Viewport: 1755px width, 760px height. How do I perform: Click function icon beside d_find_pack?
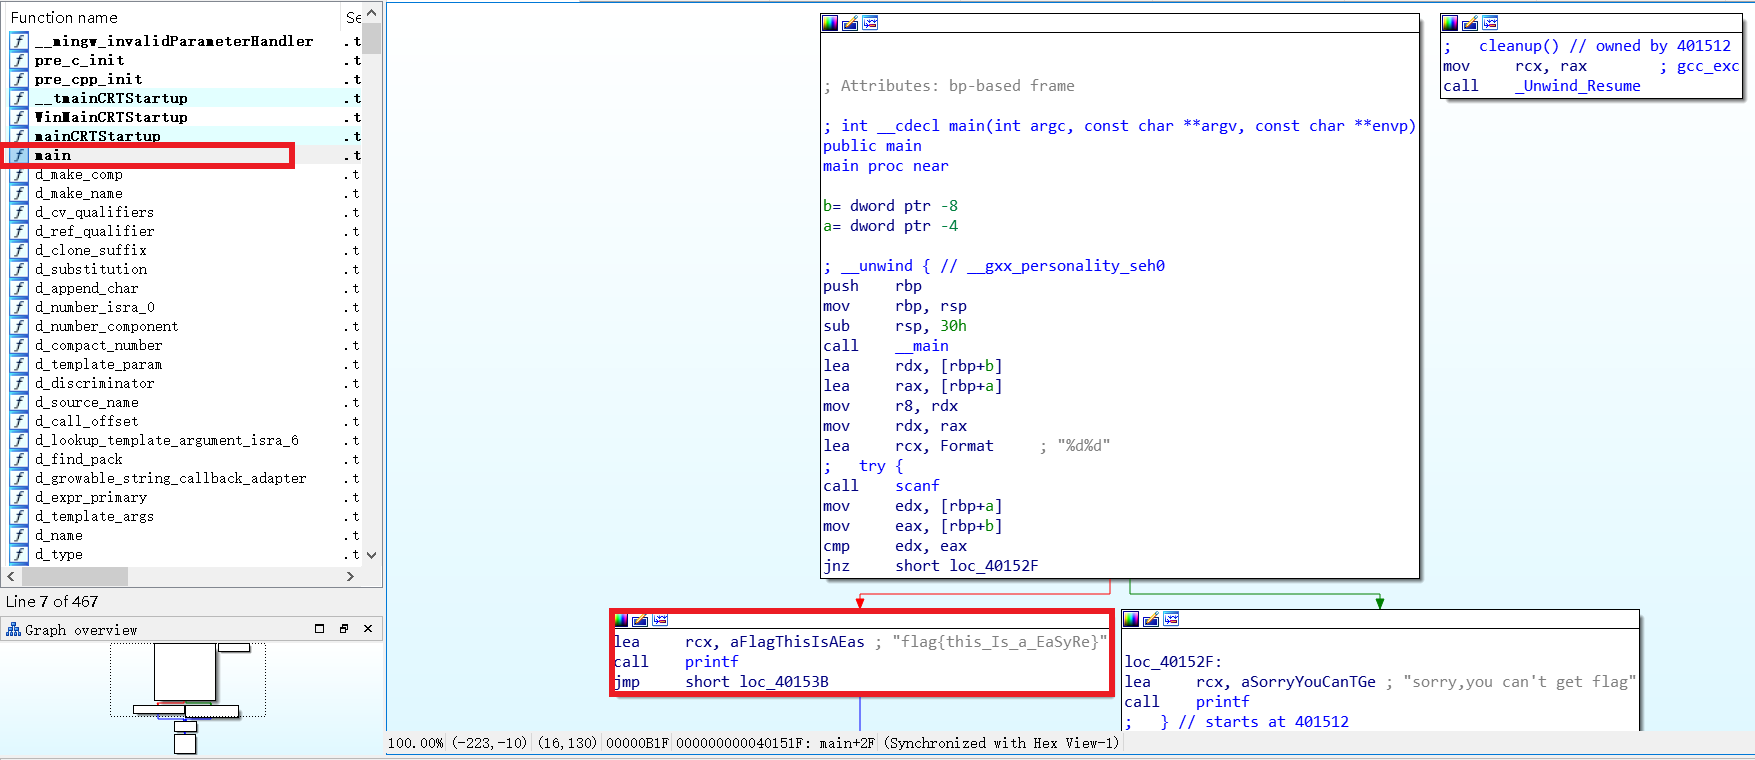tap(19, 459)
